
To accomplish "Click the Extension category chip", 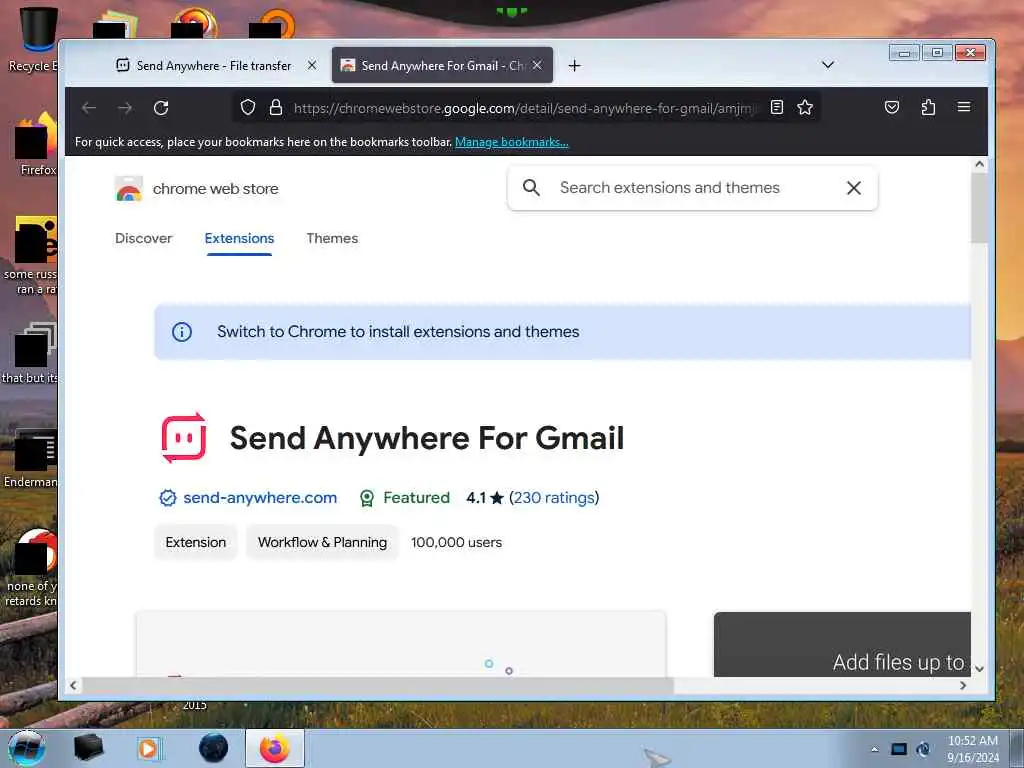I will point(195,542).
